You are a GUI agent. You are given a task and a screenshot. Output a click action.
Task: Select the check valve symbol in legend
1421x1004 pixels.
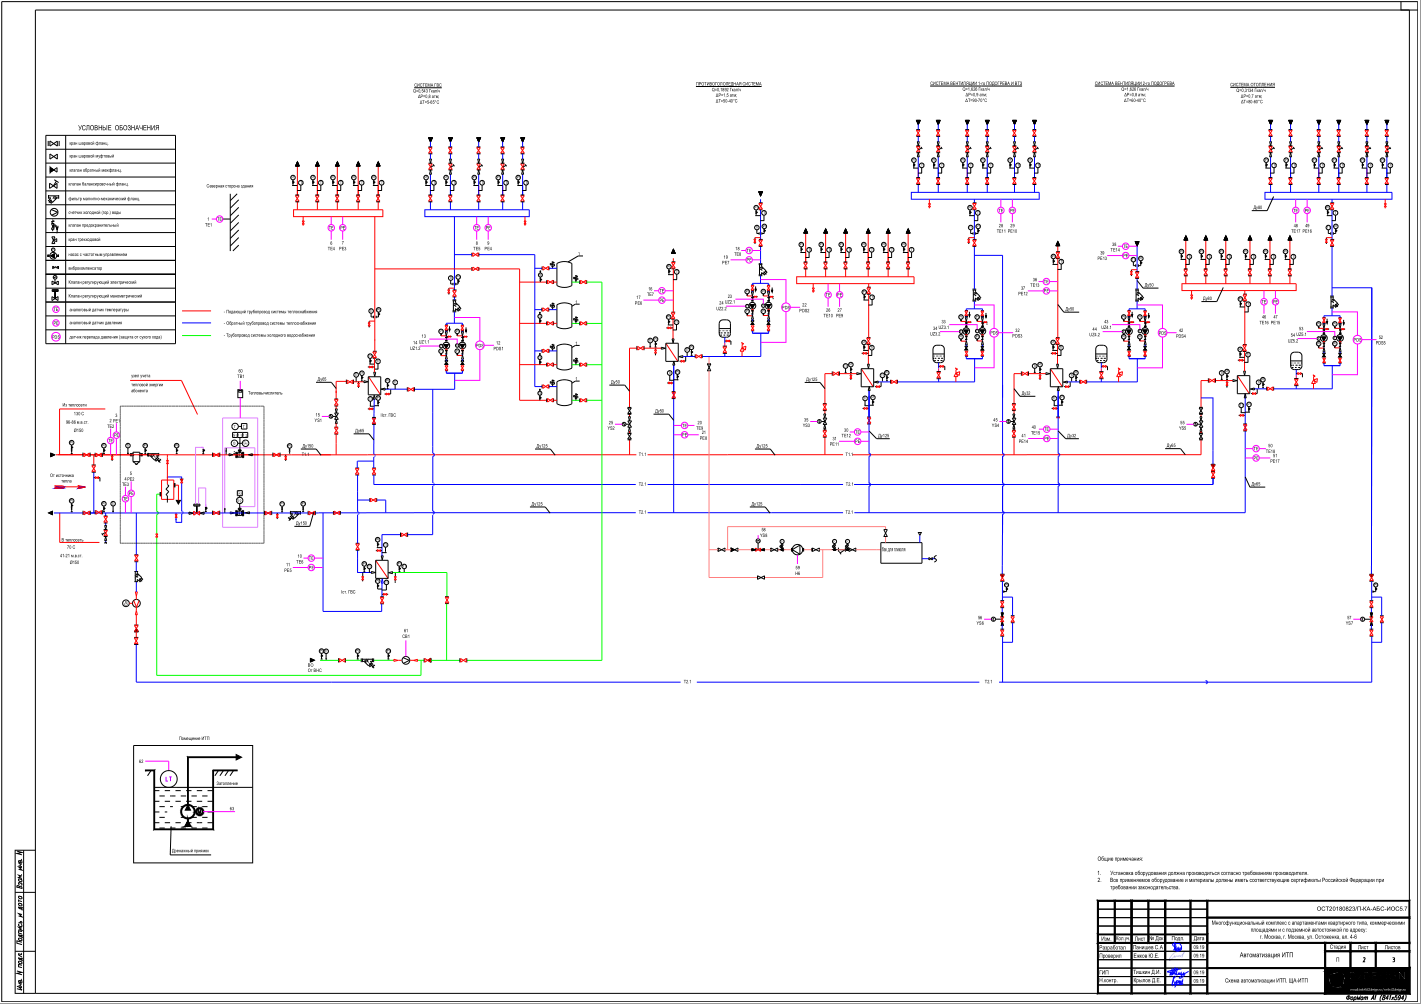pyautogui.click(x=53, y=170)
